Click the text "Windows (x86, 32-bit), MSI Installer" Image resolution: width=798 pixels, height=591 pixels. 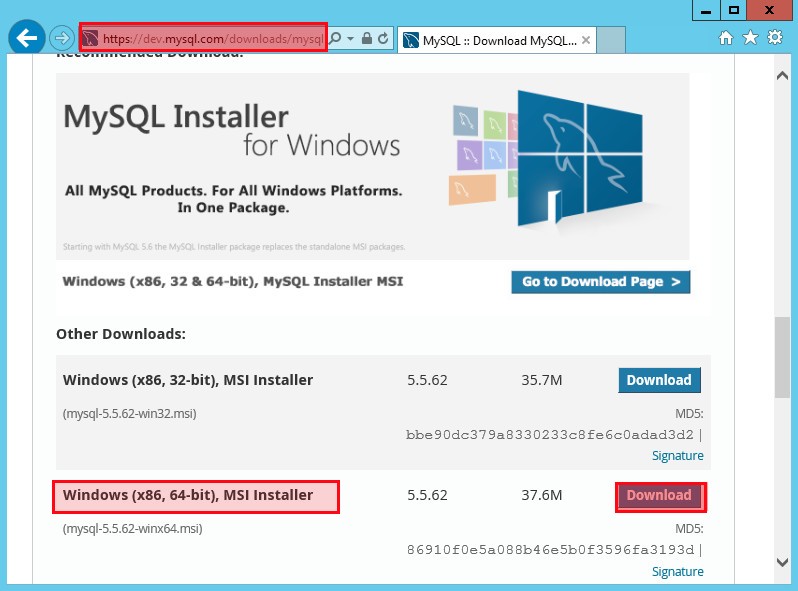point(188,380)
